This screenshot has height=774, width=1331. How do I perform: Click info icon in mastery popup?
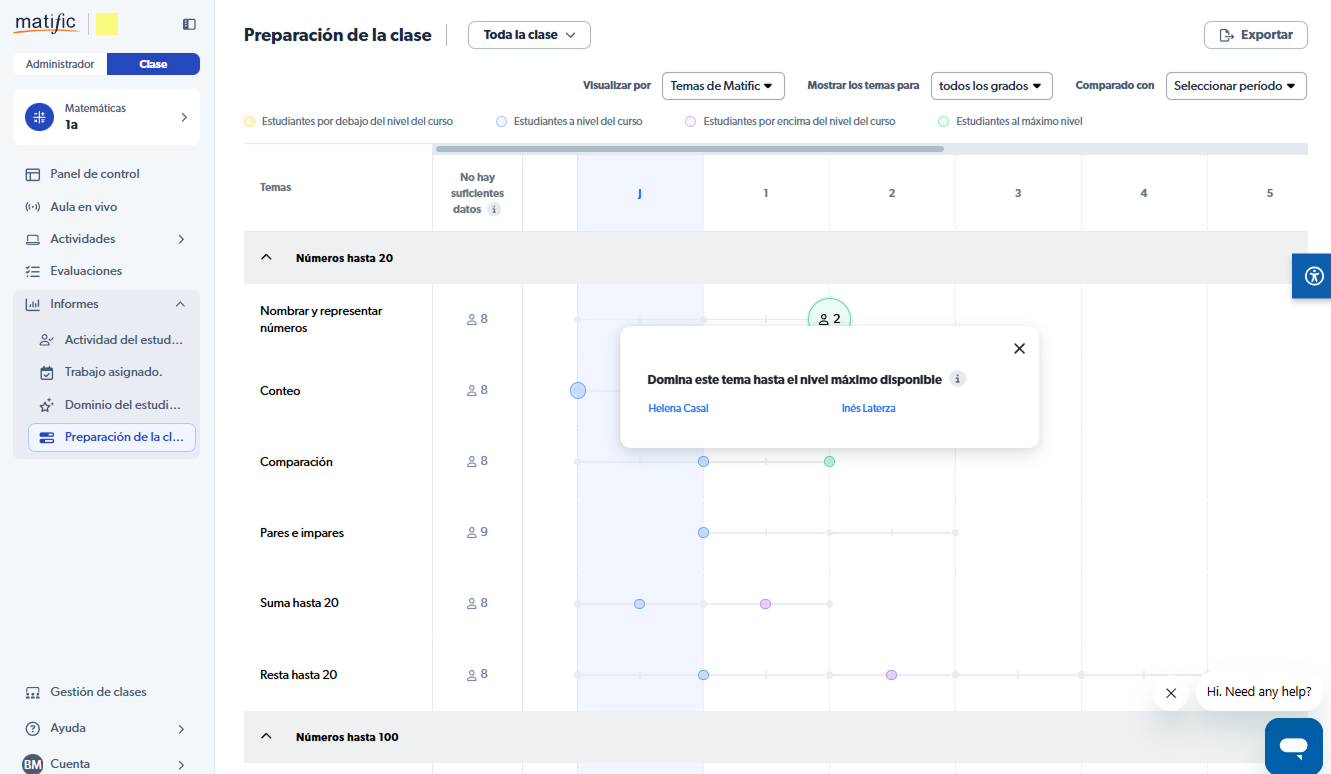(x=957, y=379)
